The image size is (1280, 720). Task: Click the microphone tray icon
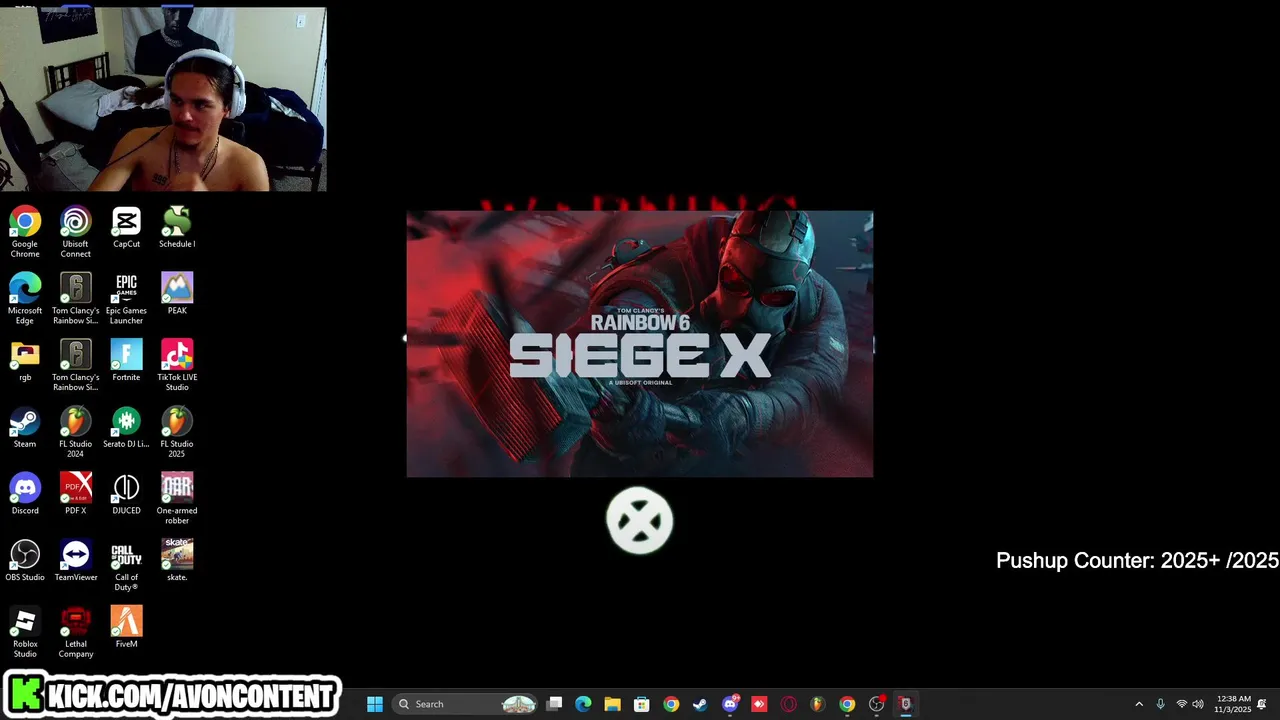click(1160, 704)
